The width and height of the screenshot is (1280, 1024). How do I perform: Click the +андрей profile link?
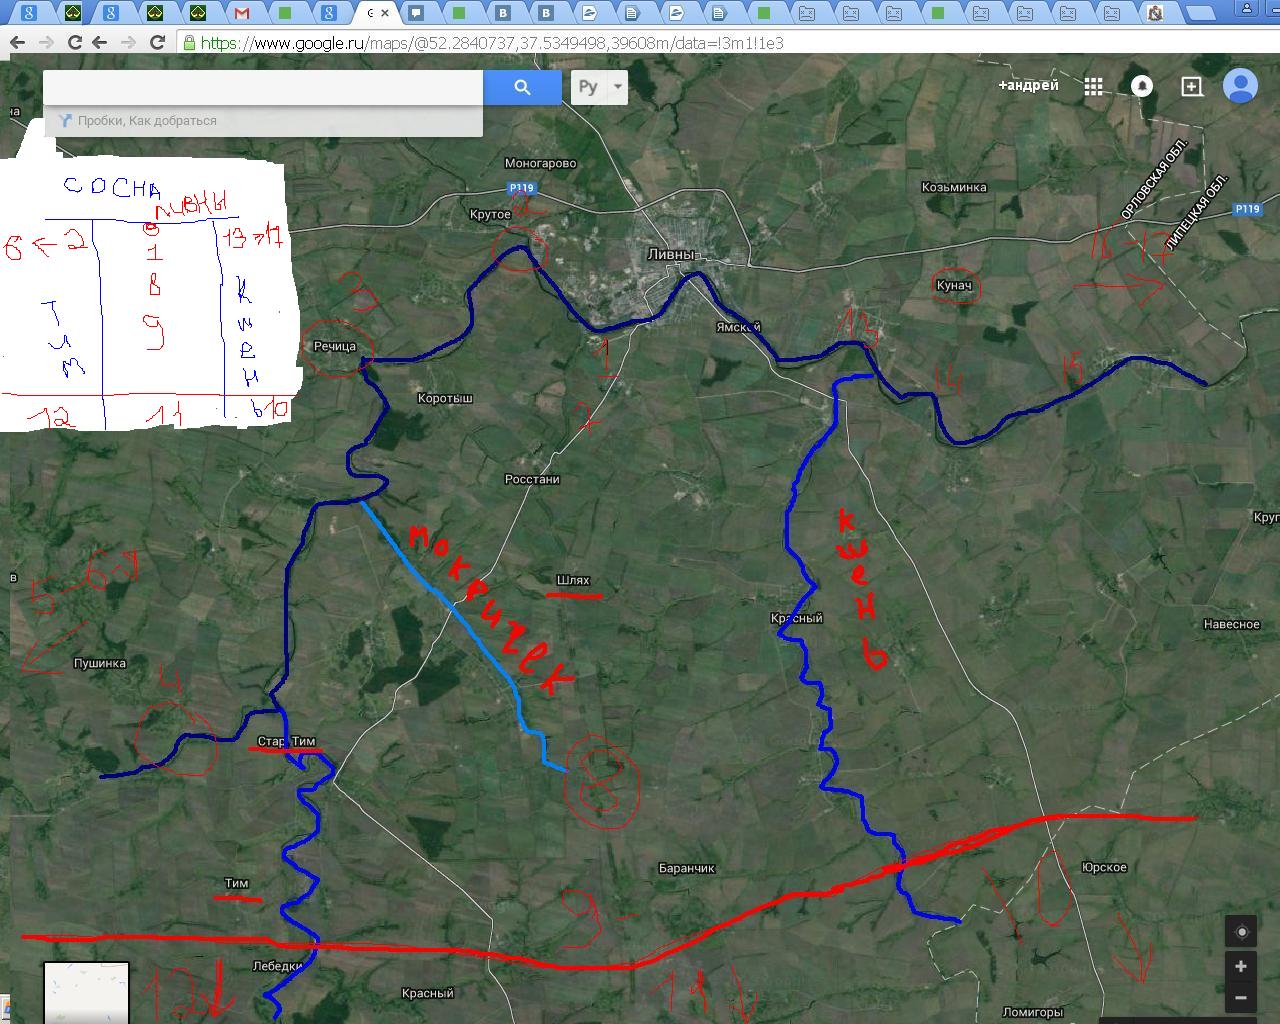1028,86
